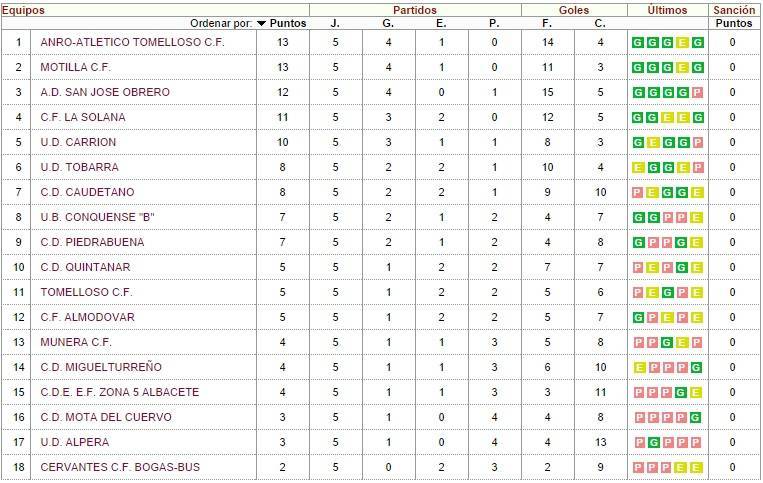Click the green G result box for U.D. Alpera

[x=653, y=442]
